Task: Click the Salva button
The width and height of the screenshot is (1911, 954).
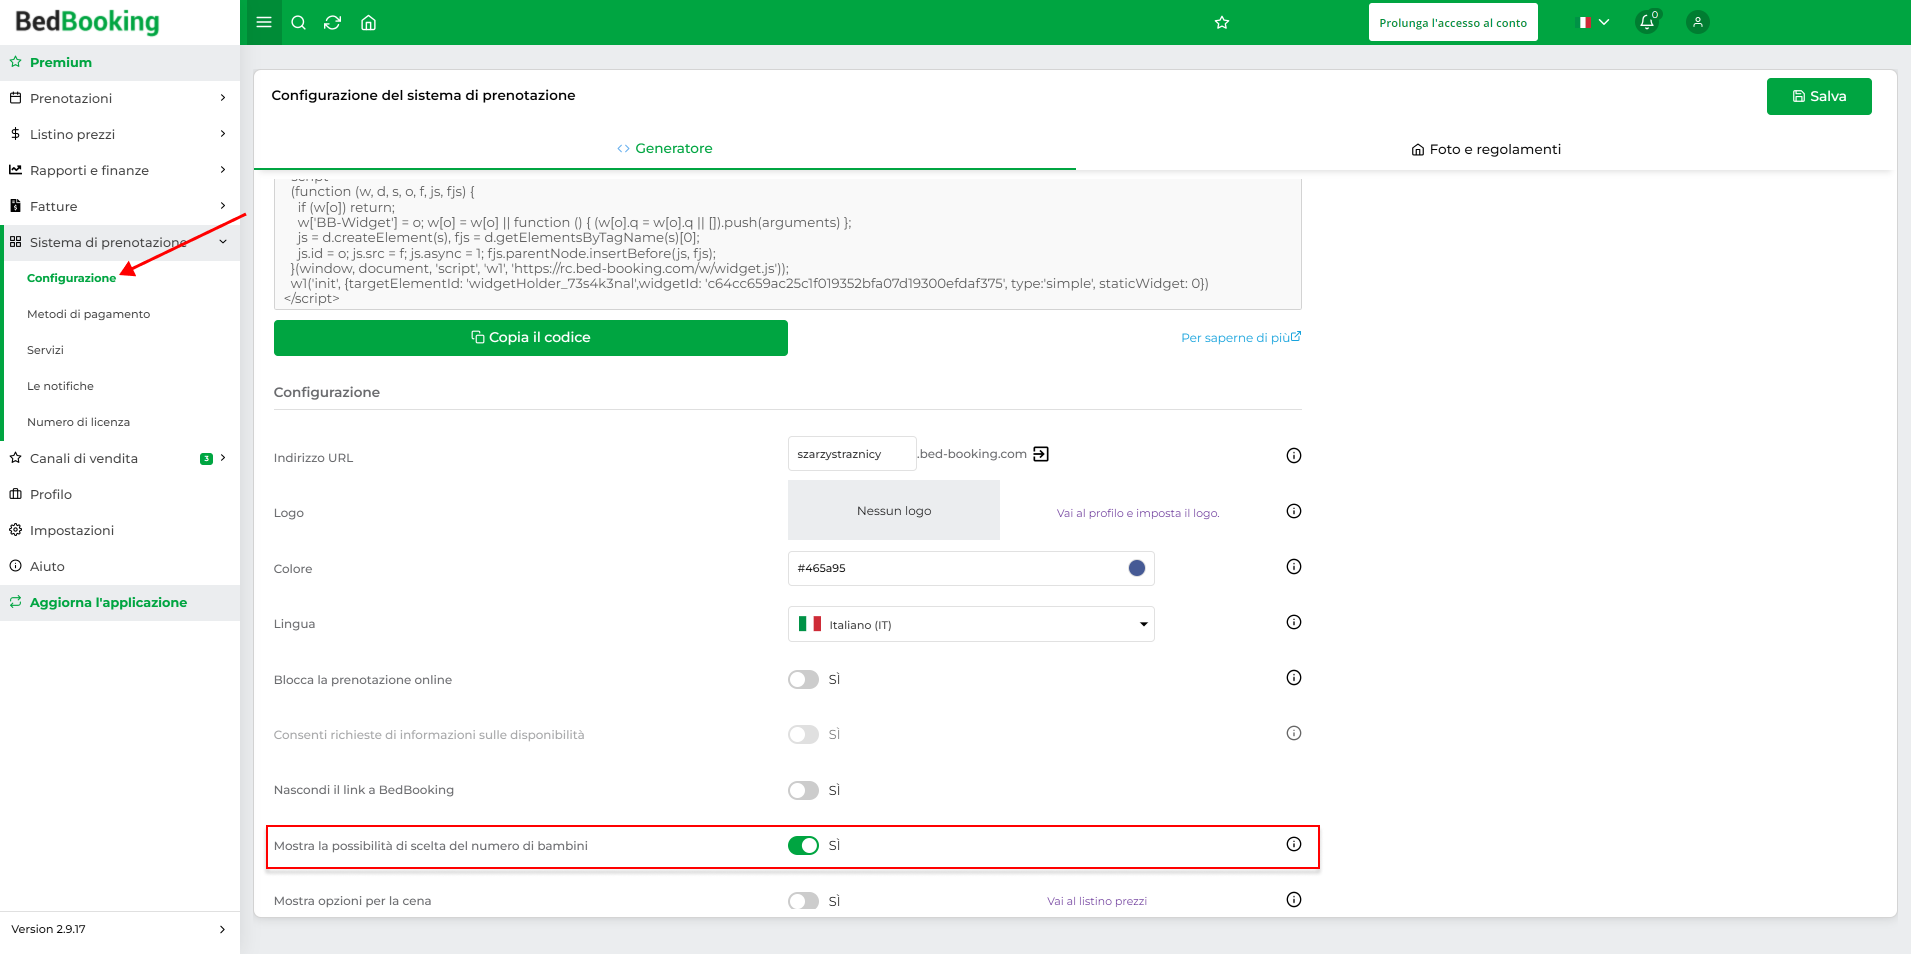Action: coord(1819,96)
